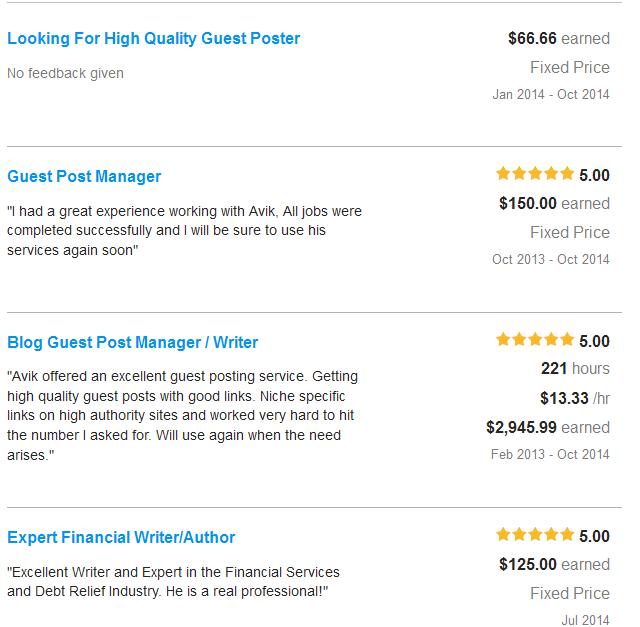Click the $2,945.99 earned amount
The height and width of the screenshot is (627, 640).
547,427
